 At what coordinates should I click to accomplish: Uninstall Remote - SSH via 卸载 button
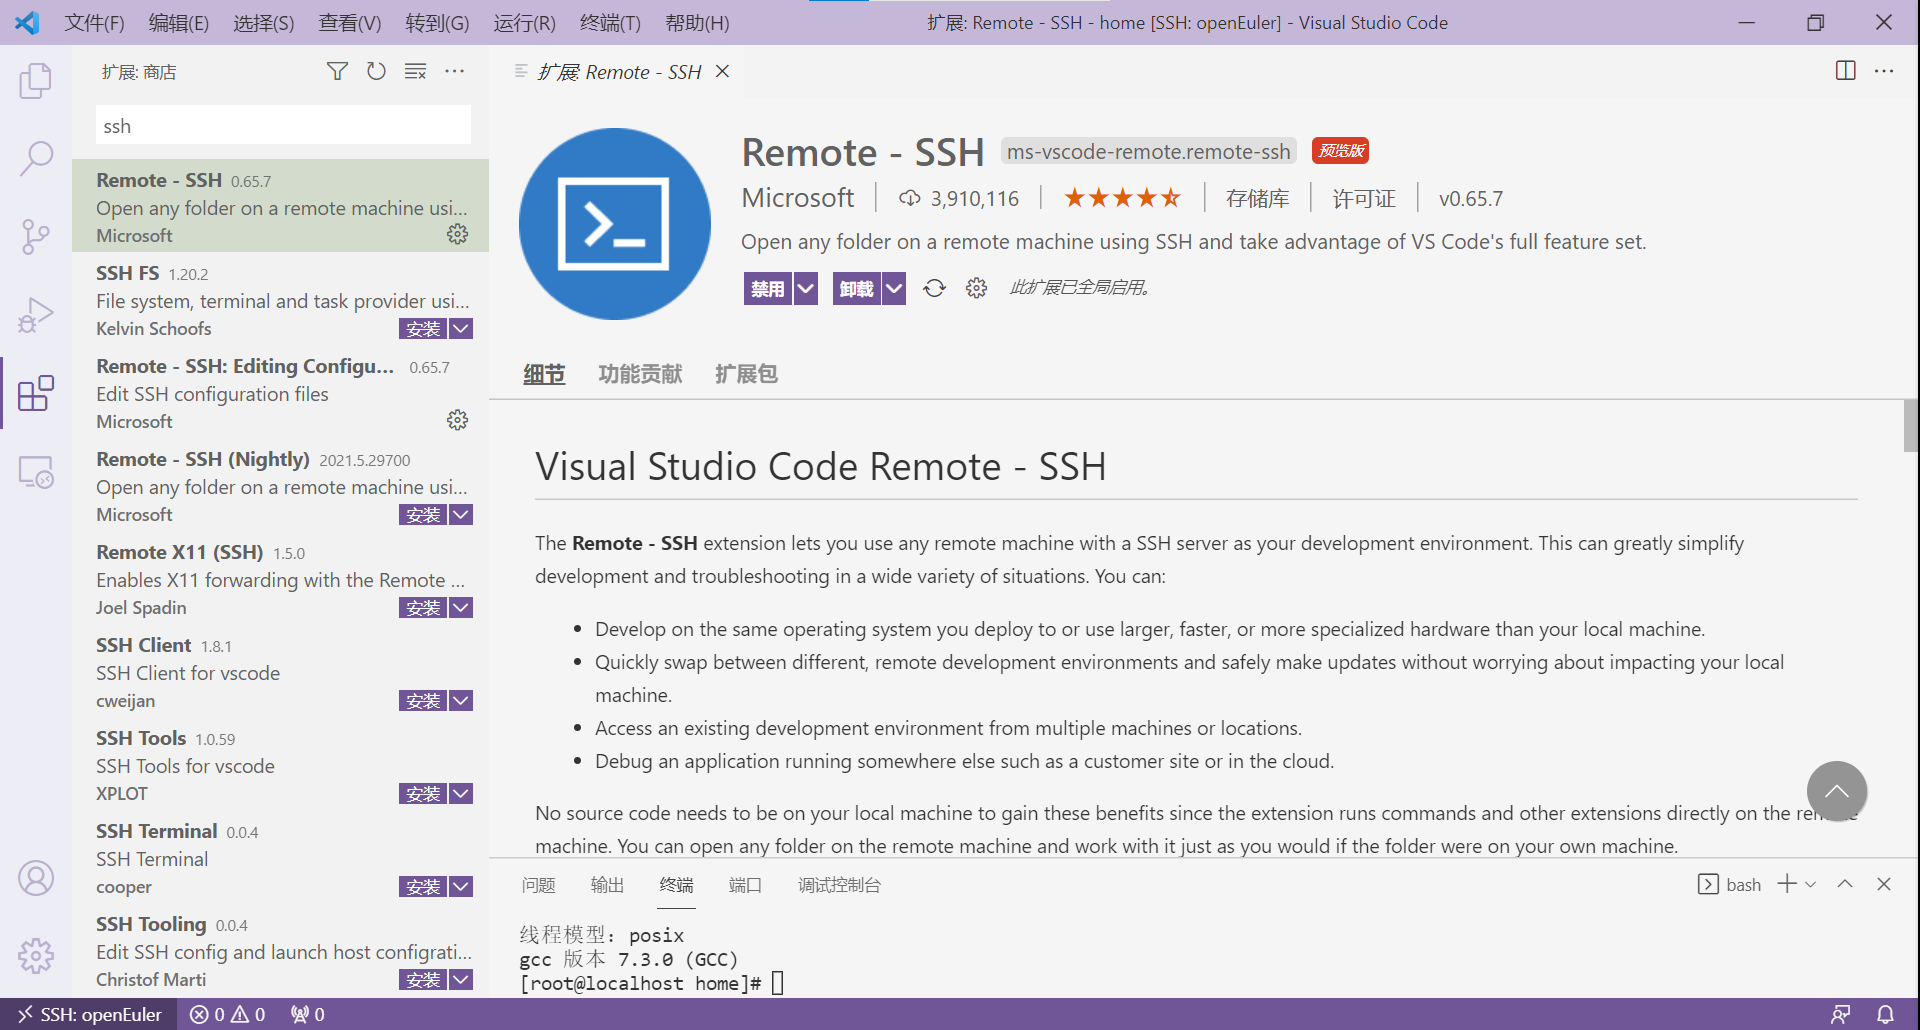click(856, 288)
